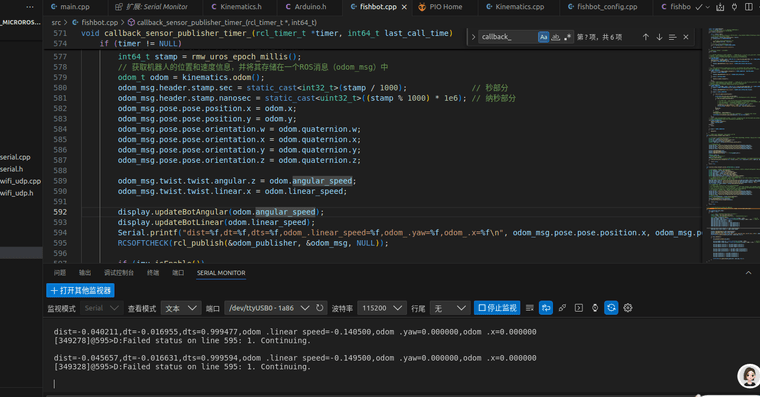The image size is (760, 397).
Task: Open the /dev/ttyUSB0 port dropdown
Action: pos(268,308)
